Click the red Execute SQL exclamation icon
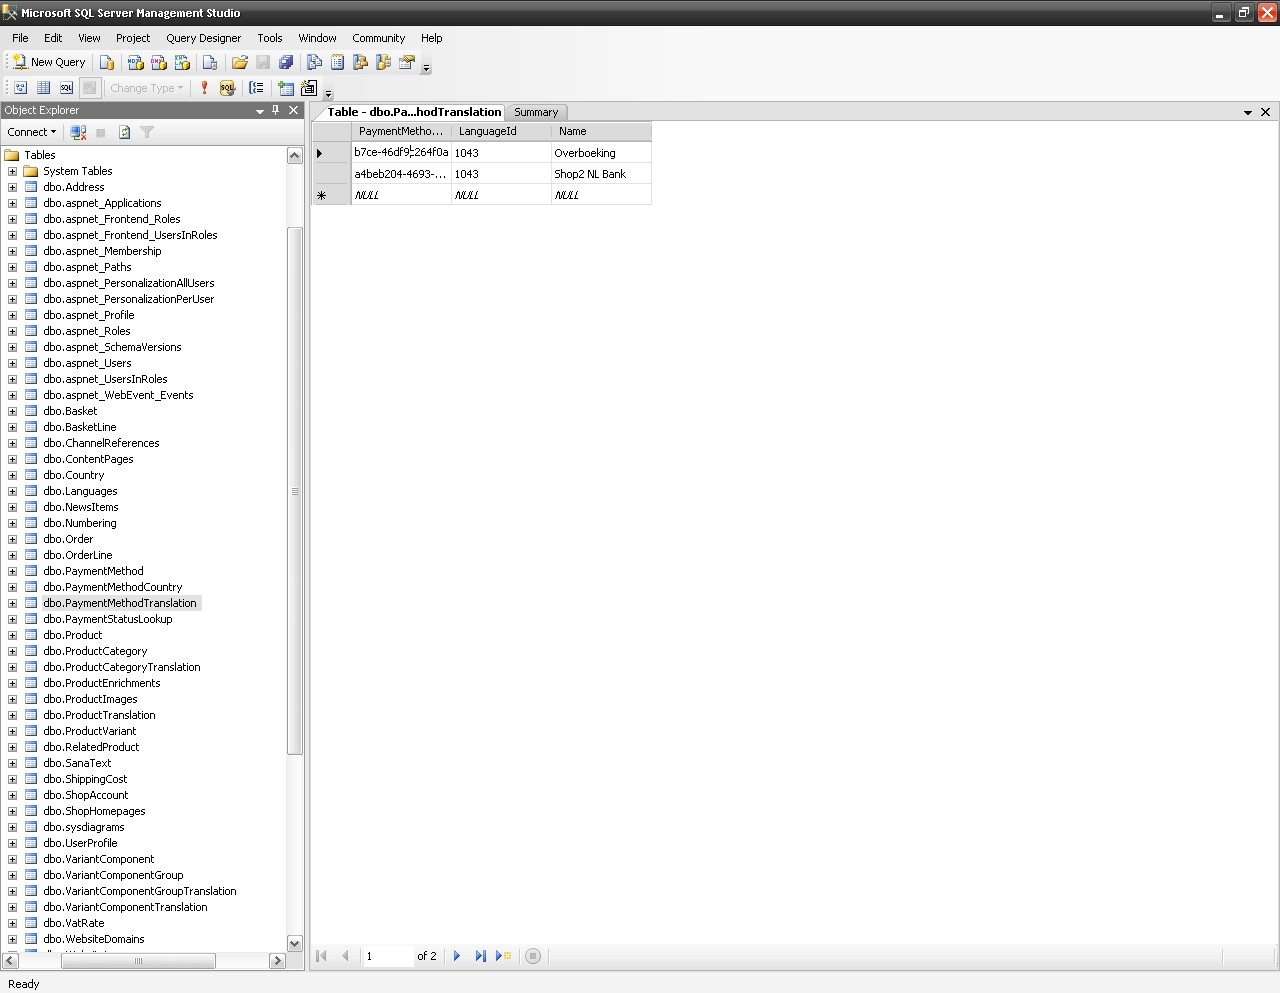 coord(204,88)
